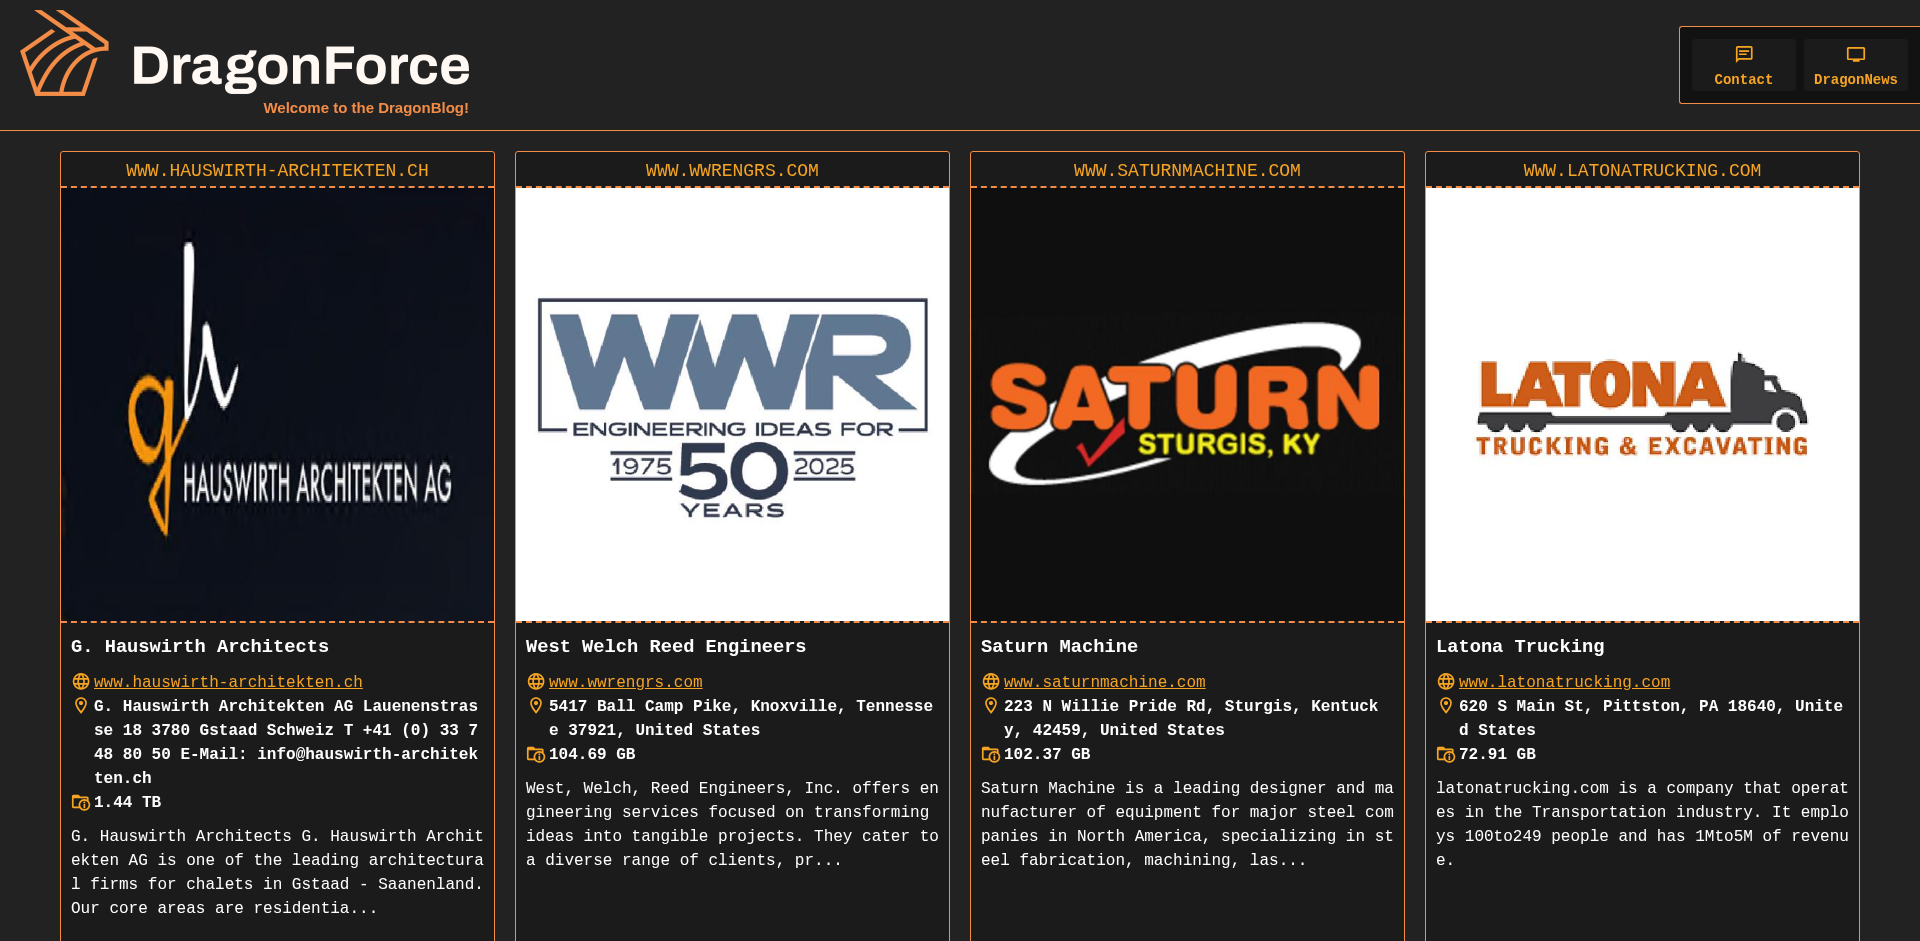Click location pin icon for Latona Trucking address
1920x941 pixels.
1446,706
